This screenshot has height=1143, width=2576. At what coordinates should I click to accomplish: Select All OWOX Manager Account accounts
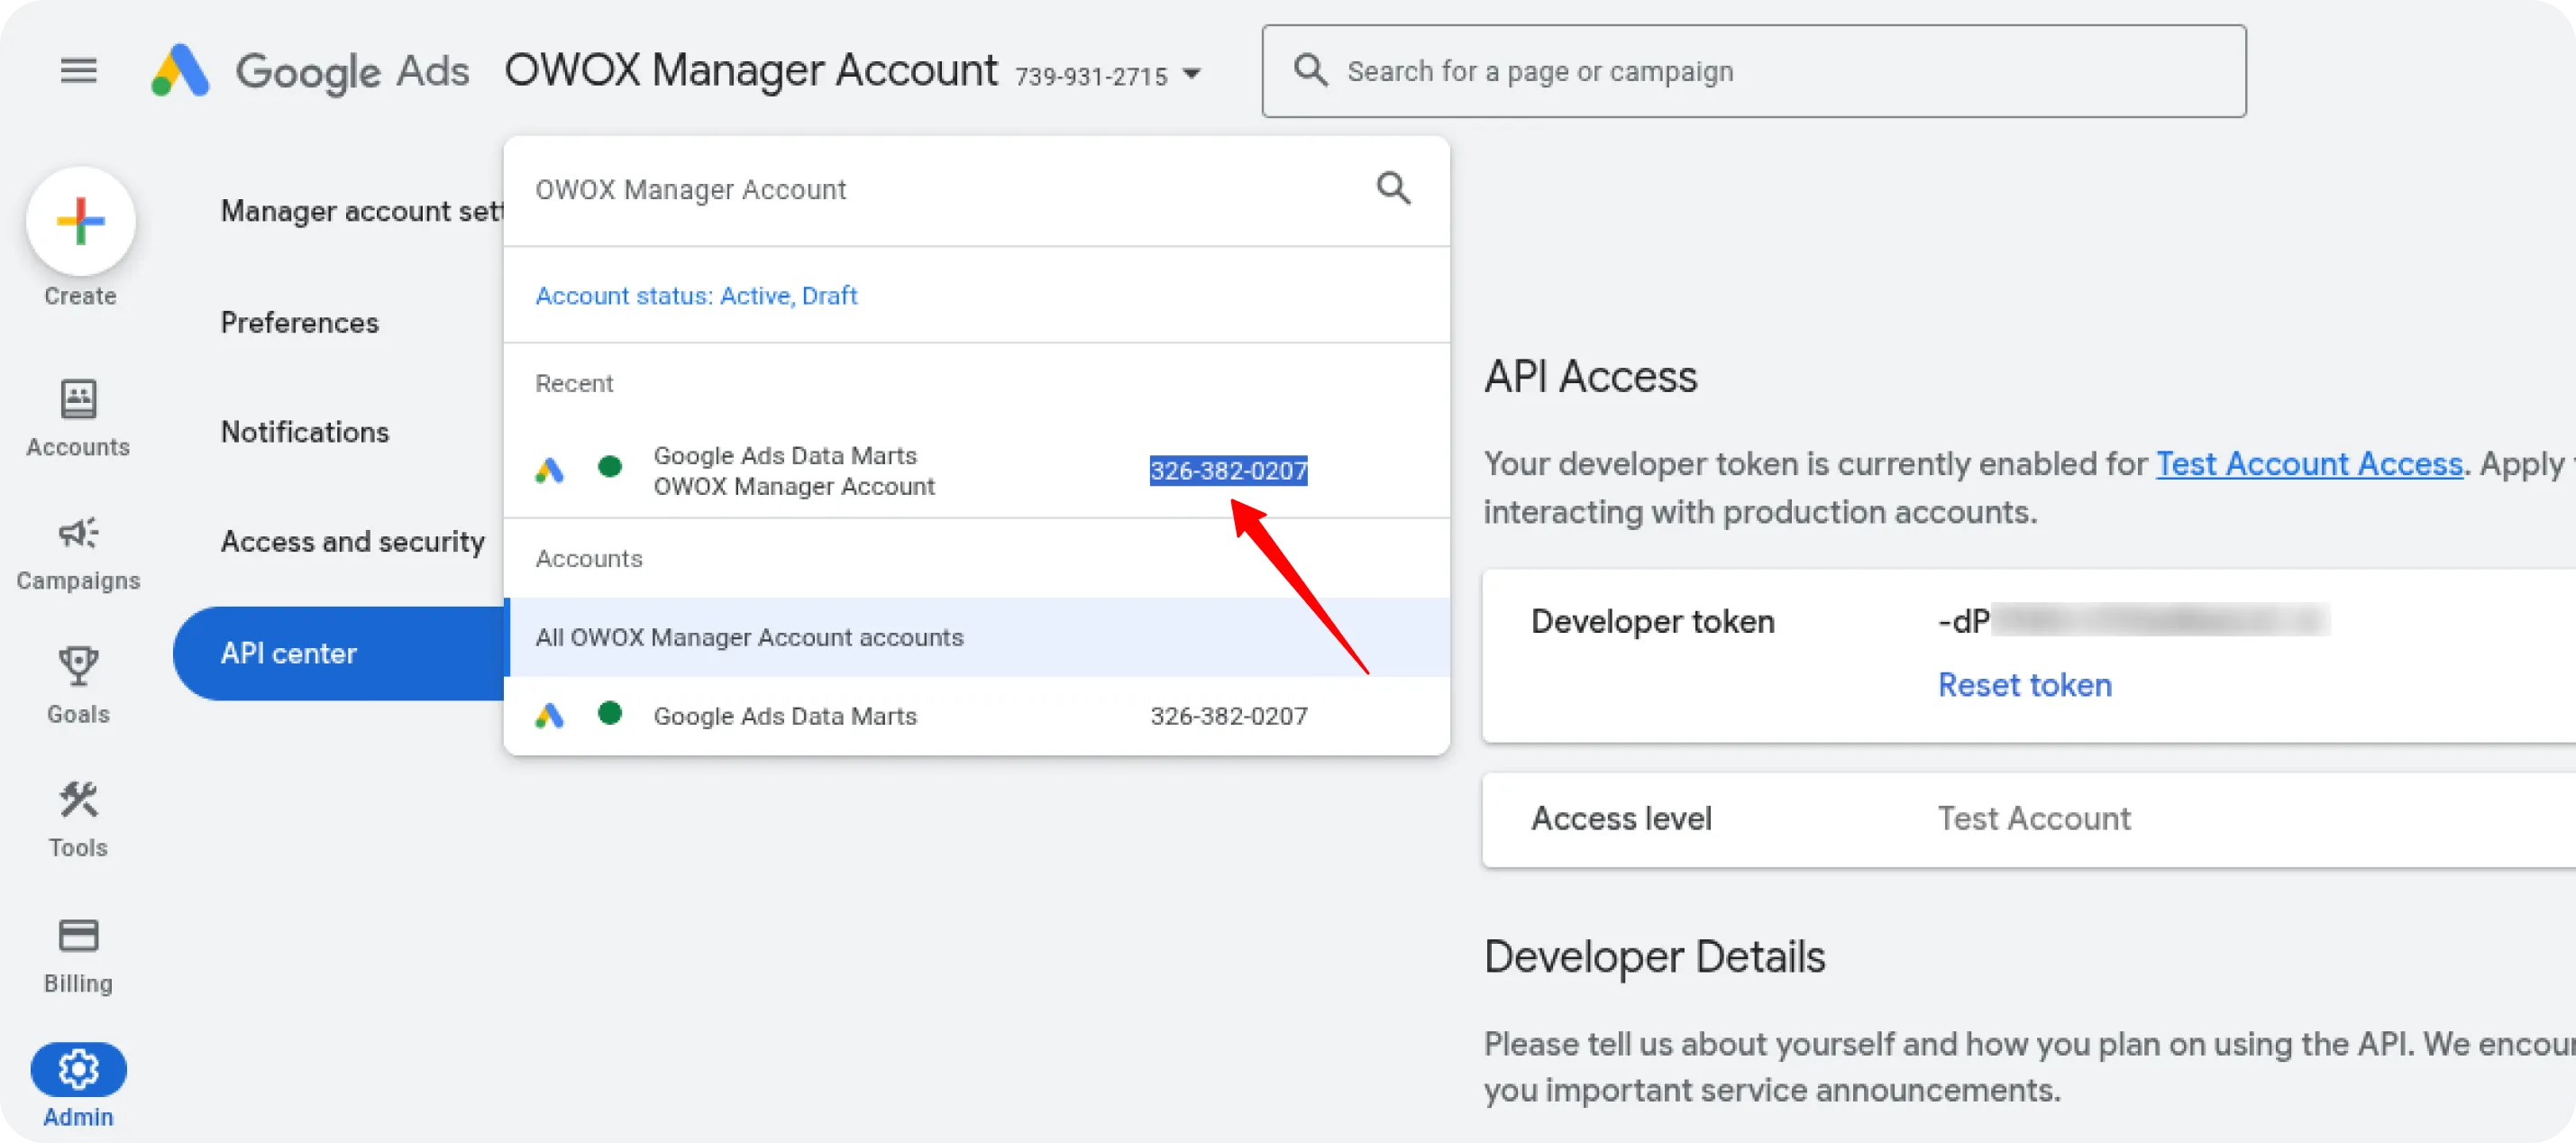pos(749,637)
